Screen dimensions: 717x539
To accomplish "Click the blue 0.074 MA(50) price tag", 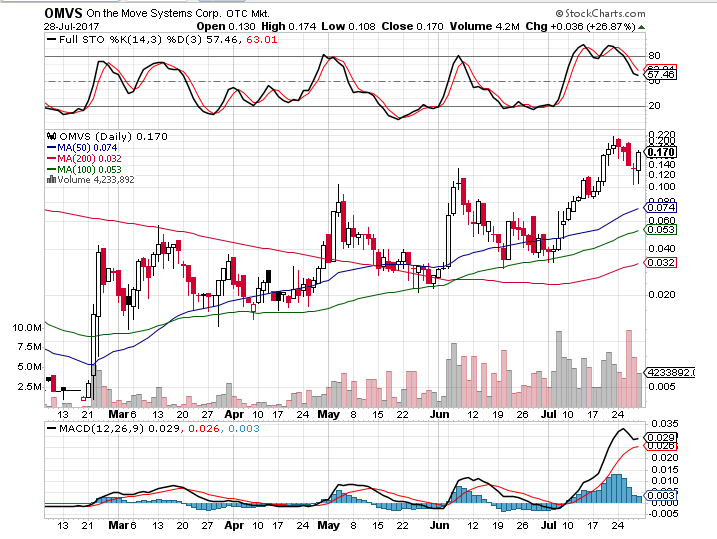I will [661, 208].
